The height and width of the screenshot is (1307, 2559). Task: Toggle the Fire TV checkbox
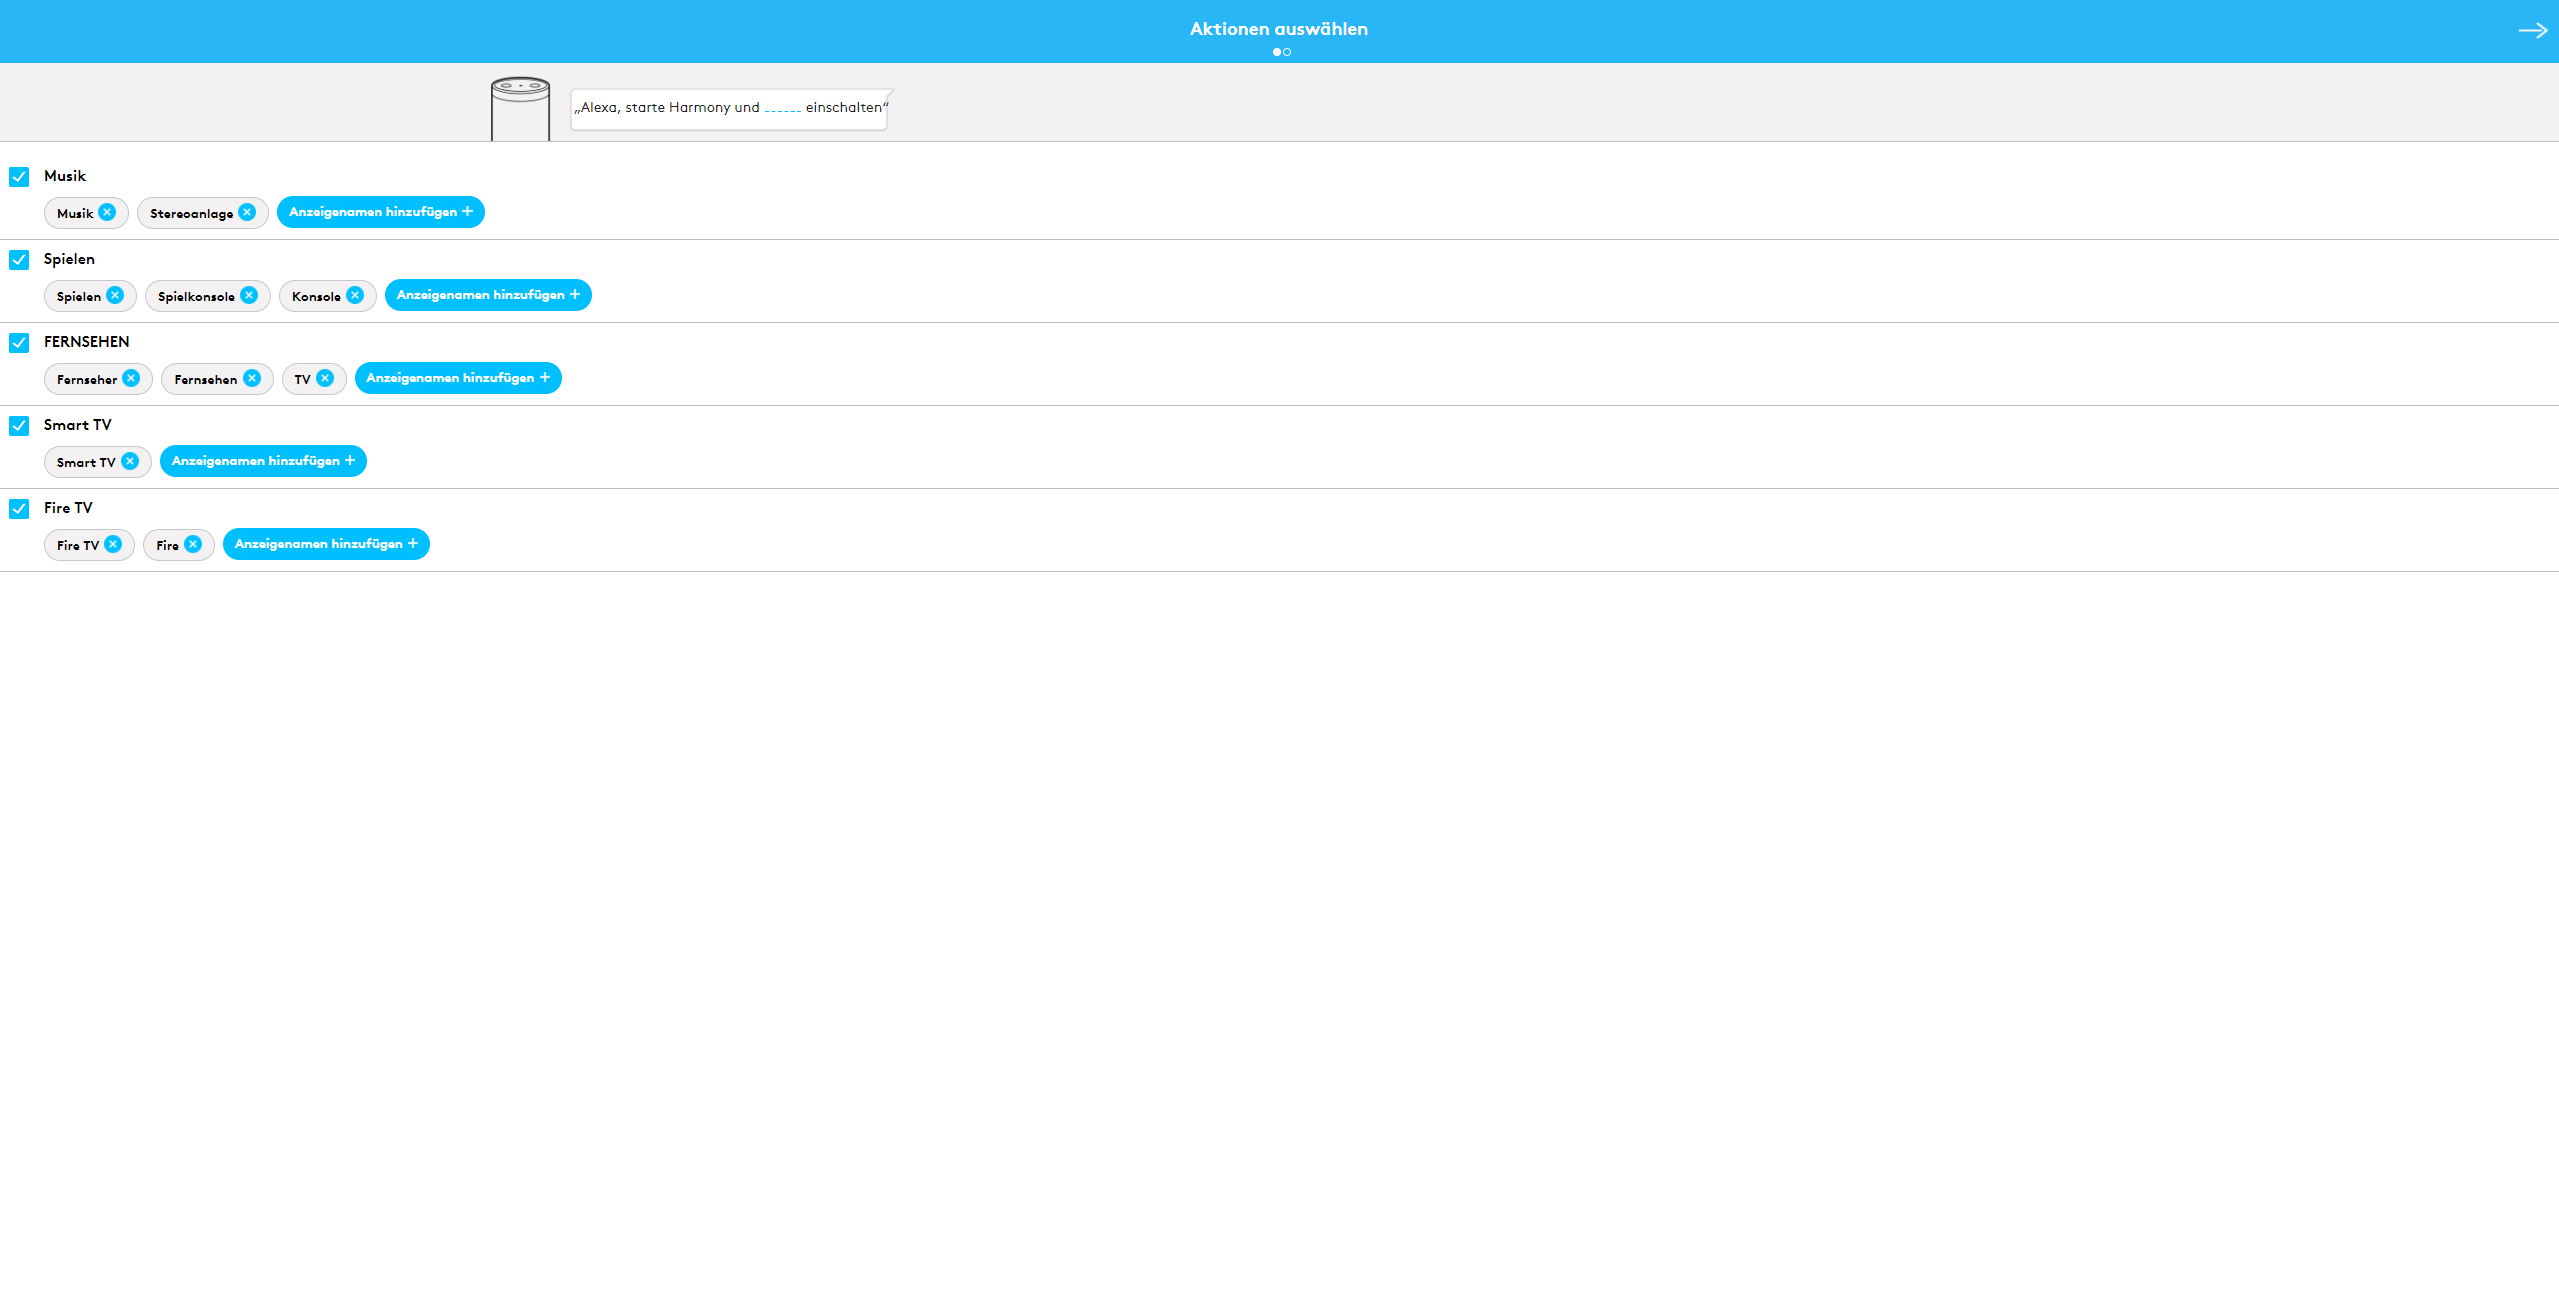[19, 509]
